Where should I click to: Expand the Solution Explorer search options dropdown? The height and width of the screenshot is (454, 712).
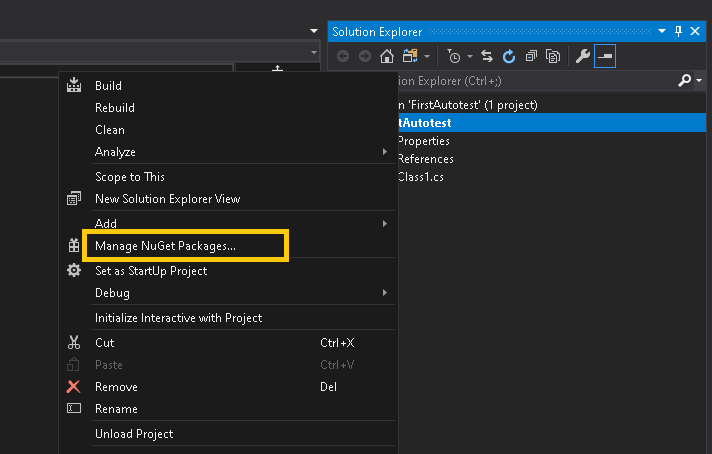pyautogui.click(x=698, y=81)
